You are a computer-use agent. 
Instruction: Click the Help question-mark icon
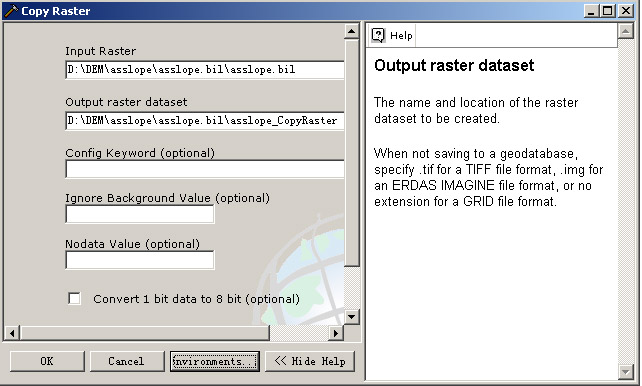tap(378, 35)
